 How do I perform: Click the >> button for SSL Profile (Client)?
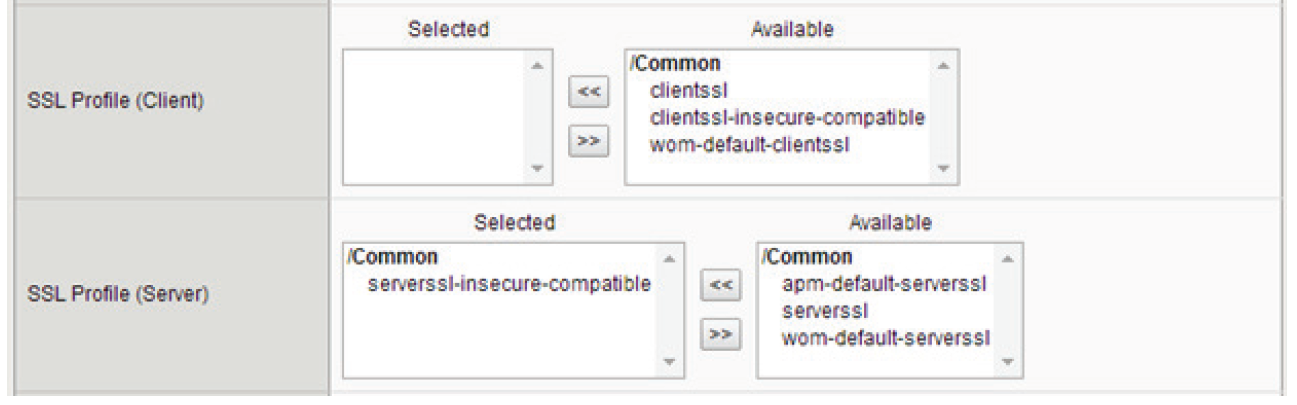589,142
